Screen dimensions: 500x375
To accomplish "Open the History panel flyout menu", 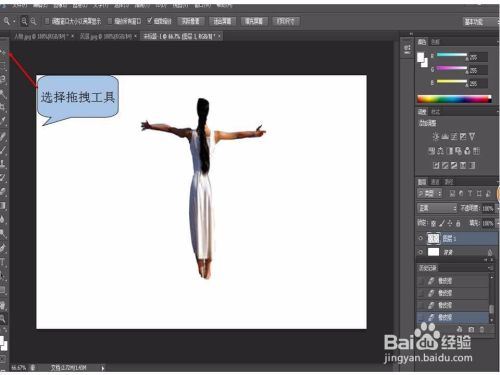I will coord(491,268).
